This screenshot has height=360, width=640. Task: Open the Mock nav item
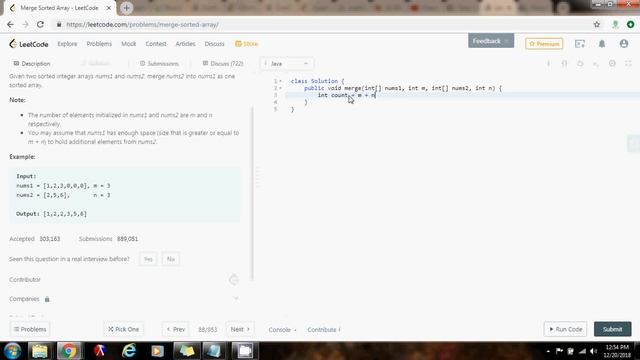pyautogui.click(x=129, y=44)
